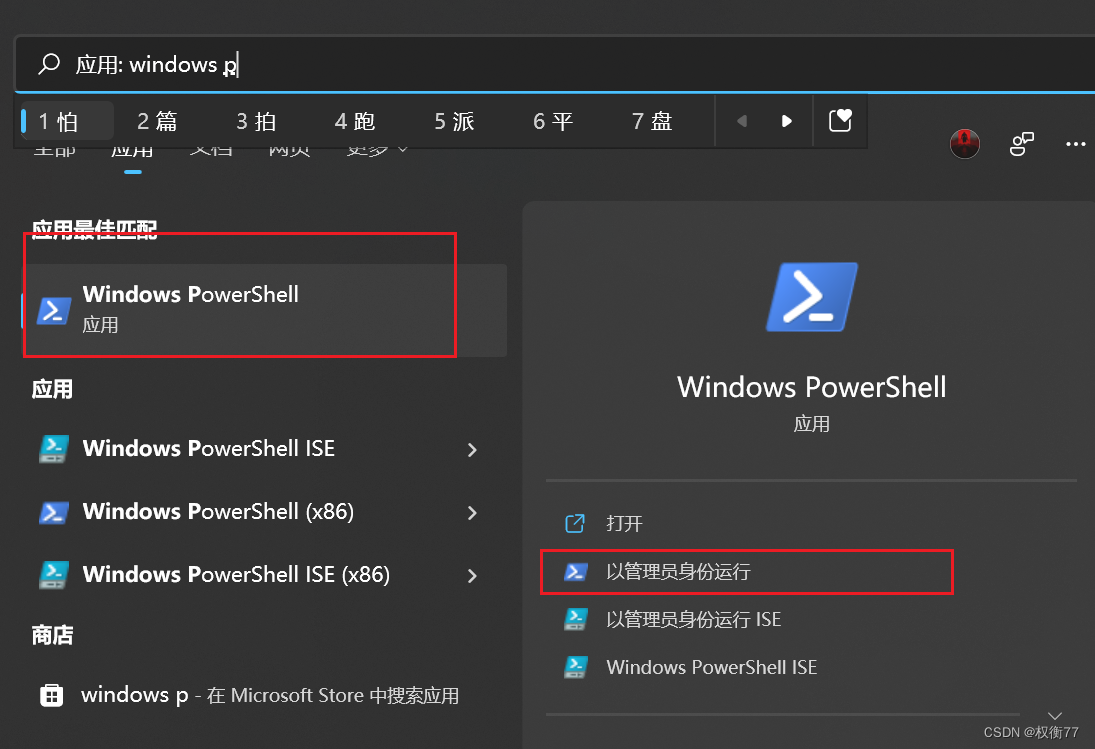Click icon beside details-pane Windows PowerShell ISE
This screenshot has width=1095, height=749.
point(575,667)
